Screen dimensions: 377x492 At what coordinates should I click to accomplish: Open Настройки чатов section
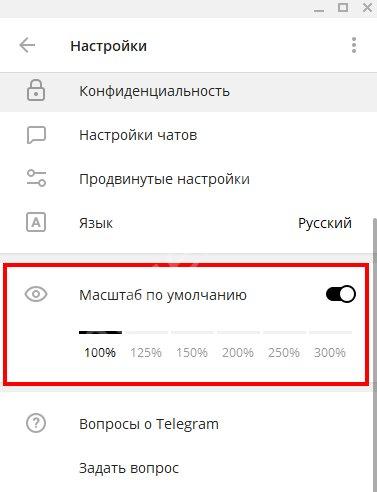(187, 135)
